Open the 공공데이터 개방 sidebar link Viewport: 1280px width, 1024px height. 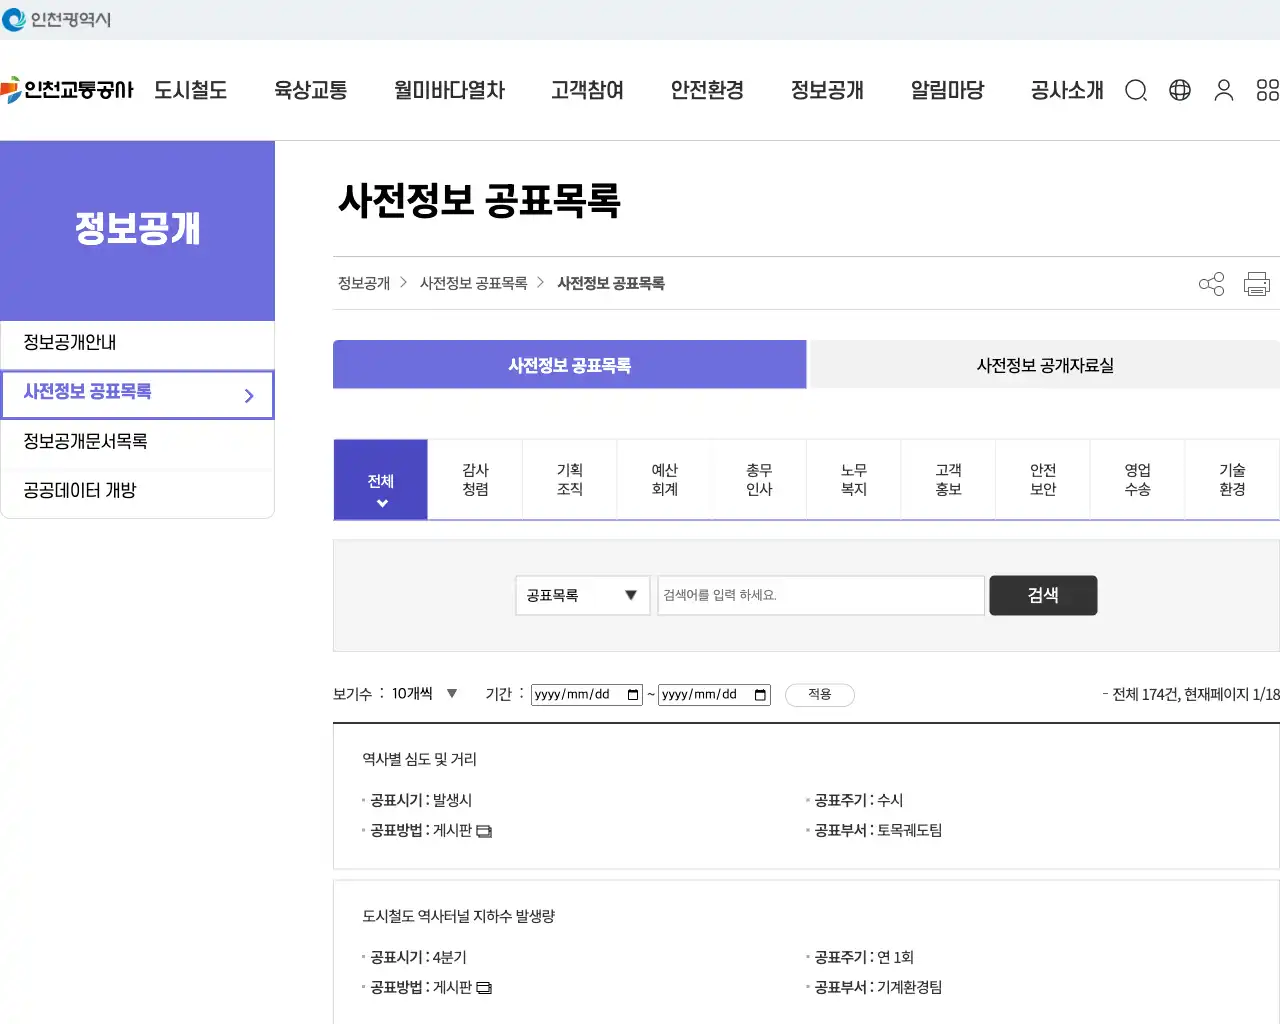click(x=137, y=491)
